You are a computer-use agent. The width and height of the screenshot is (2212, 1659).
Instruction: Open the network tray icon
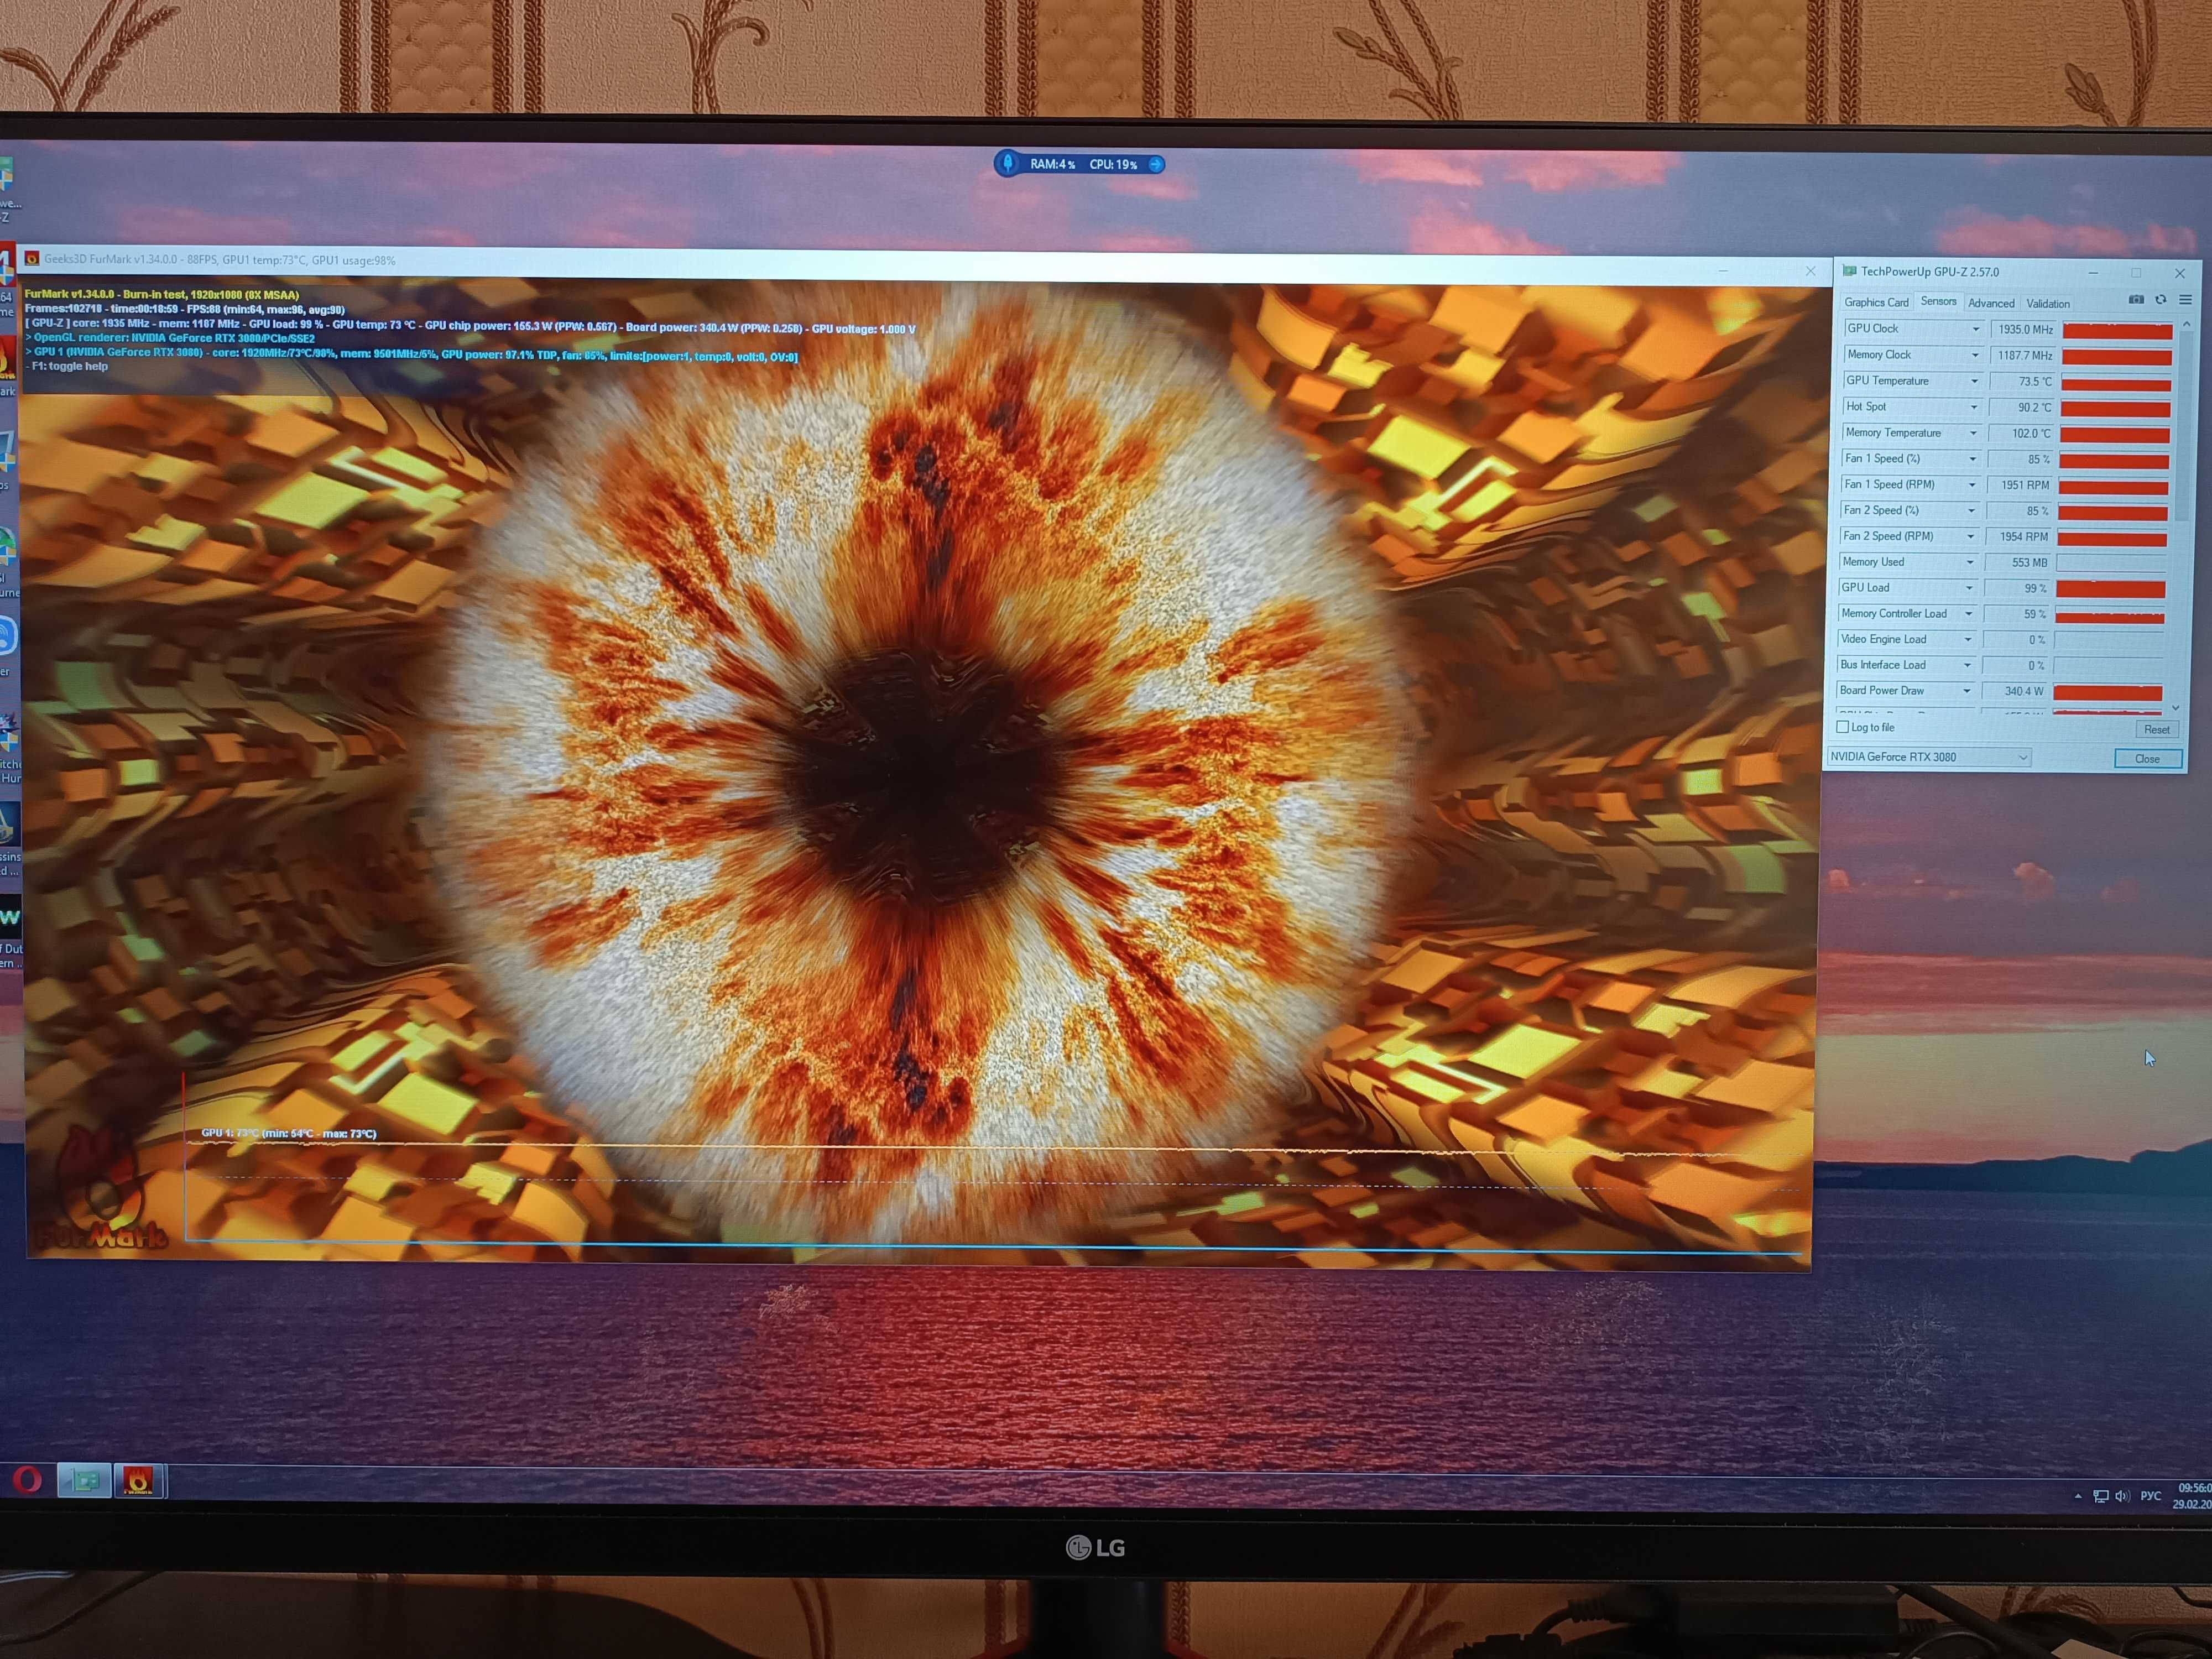point(2100,1497)
